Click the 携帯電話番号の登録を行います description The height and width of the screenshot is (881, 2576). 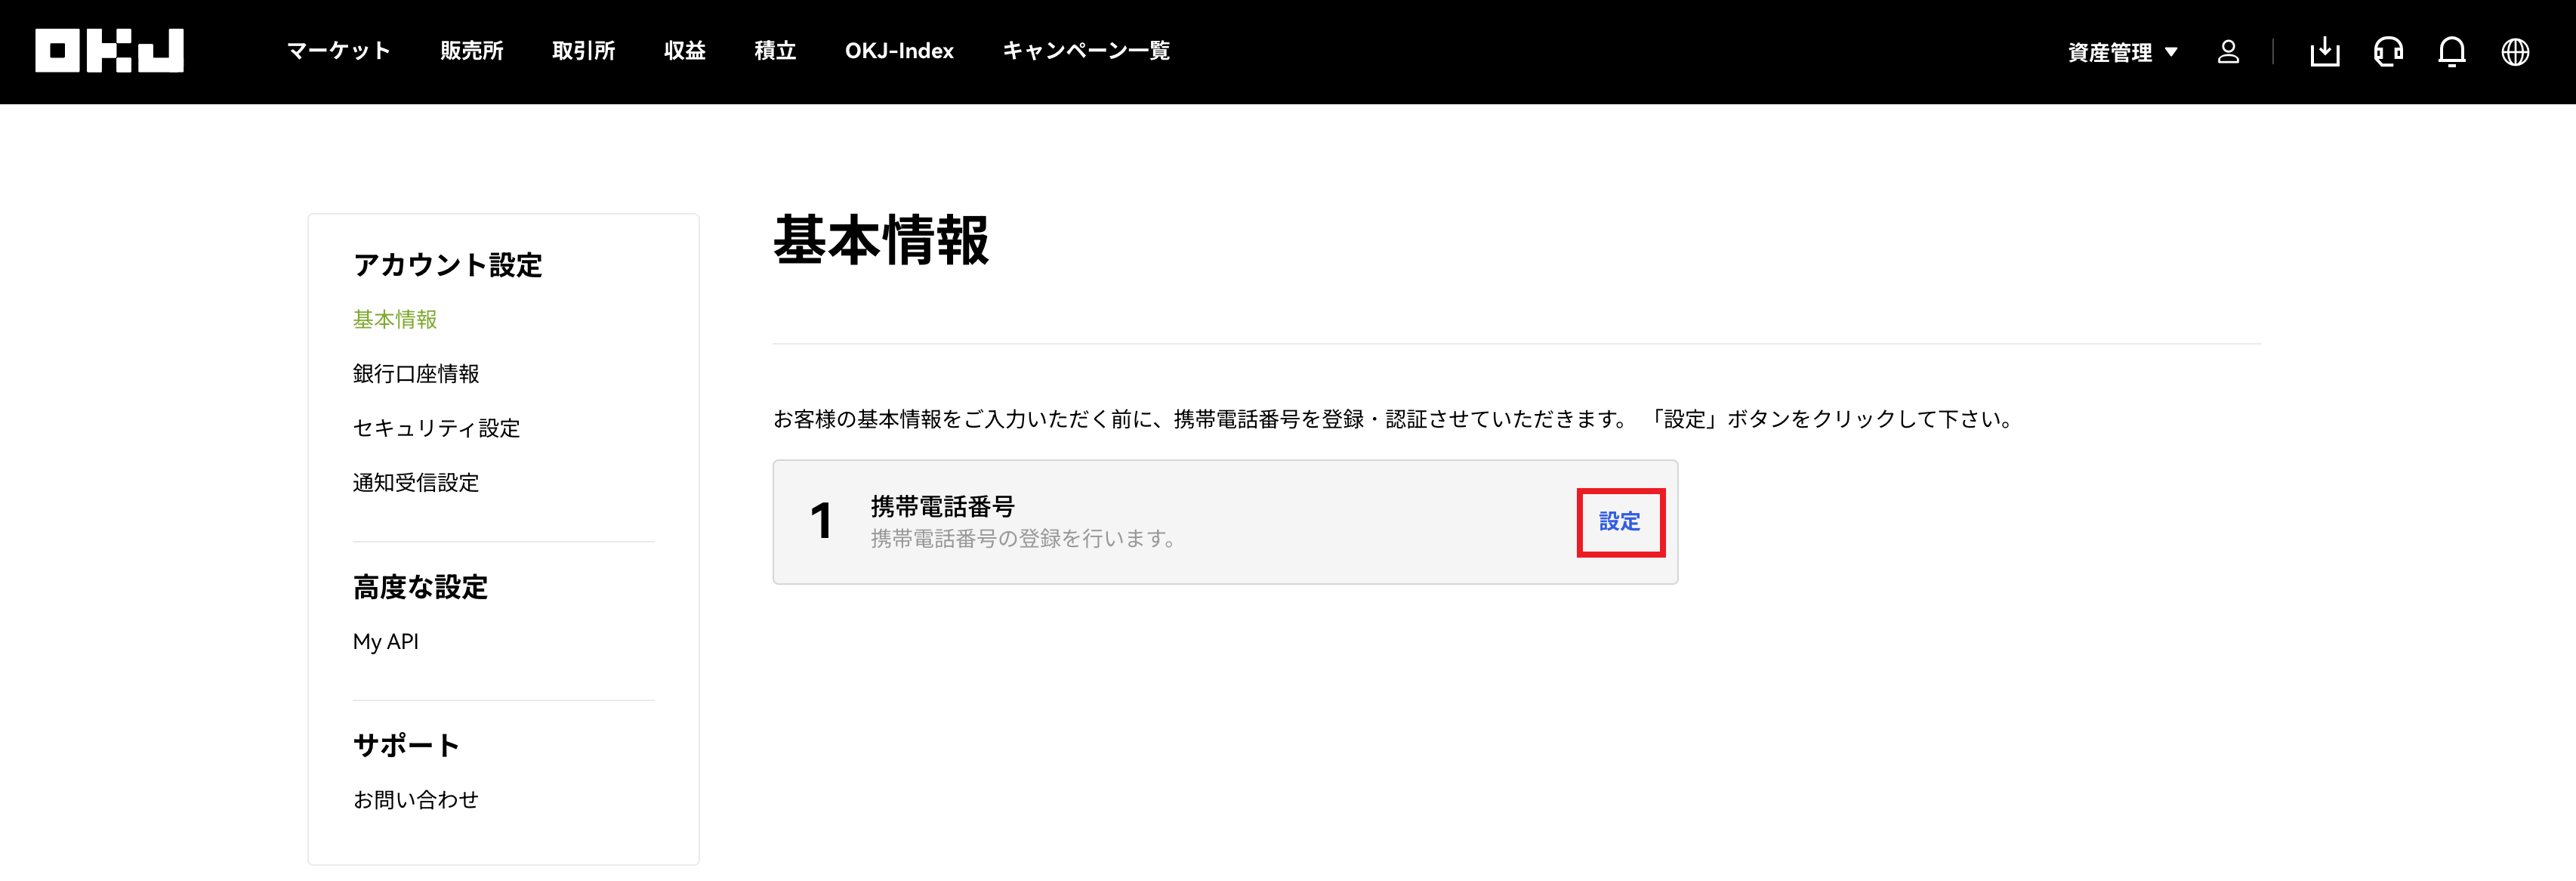click(x=1025, y=539)
